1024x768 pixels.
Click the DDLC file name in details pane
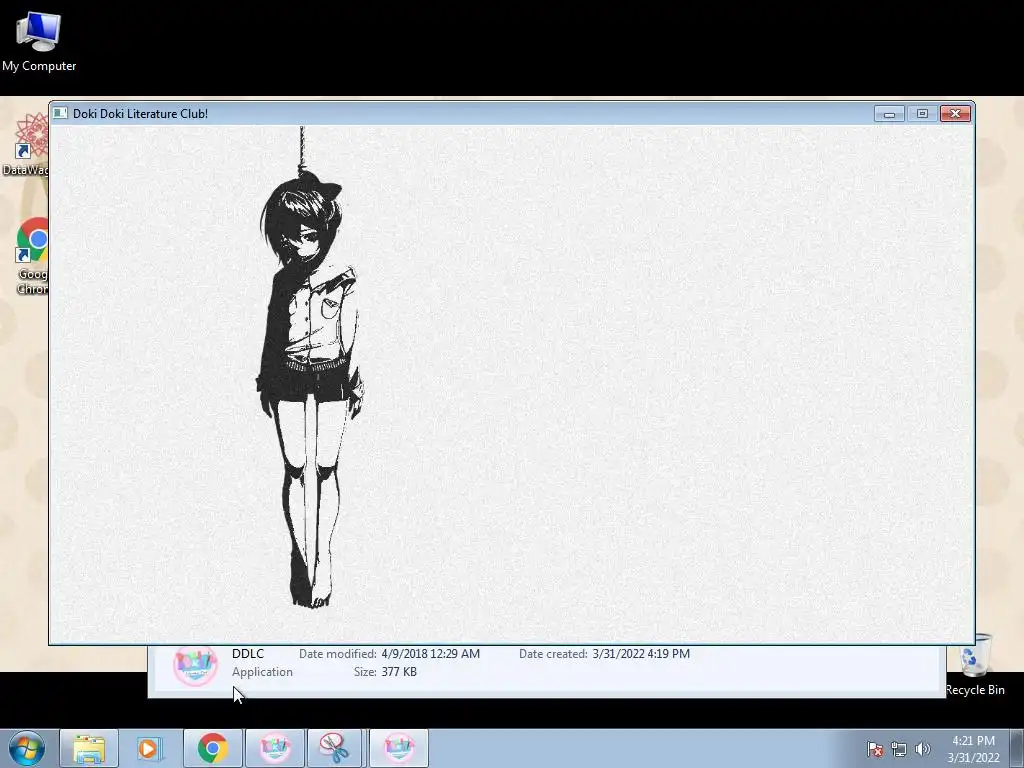click(248, 654)
